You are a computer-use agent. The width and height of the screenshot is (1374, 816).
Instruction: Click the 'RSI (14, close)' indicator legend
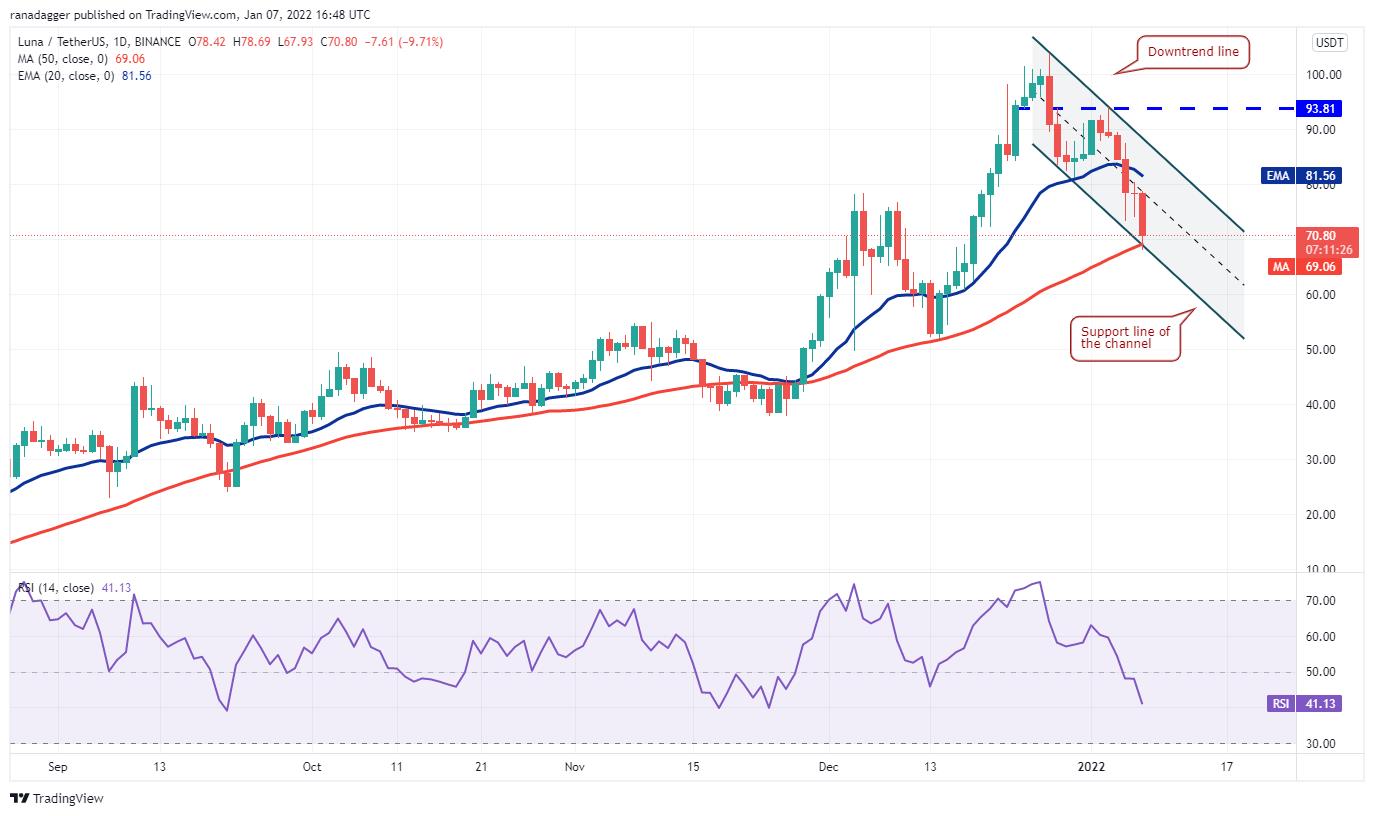point(55,587)
